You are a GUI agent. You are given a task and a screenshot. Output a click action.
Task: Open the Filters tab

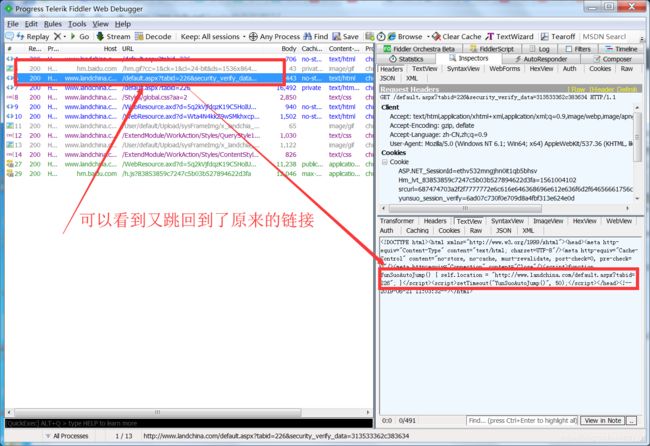pyautogui.click(x=578, y=49)
